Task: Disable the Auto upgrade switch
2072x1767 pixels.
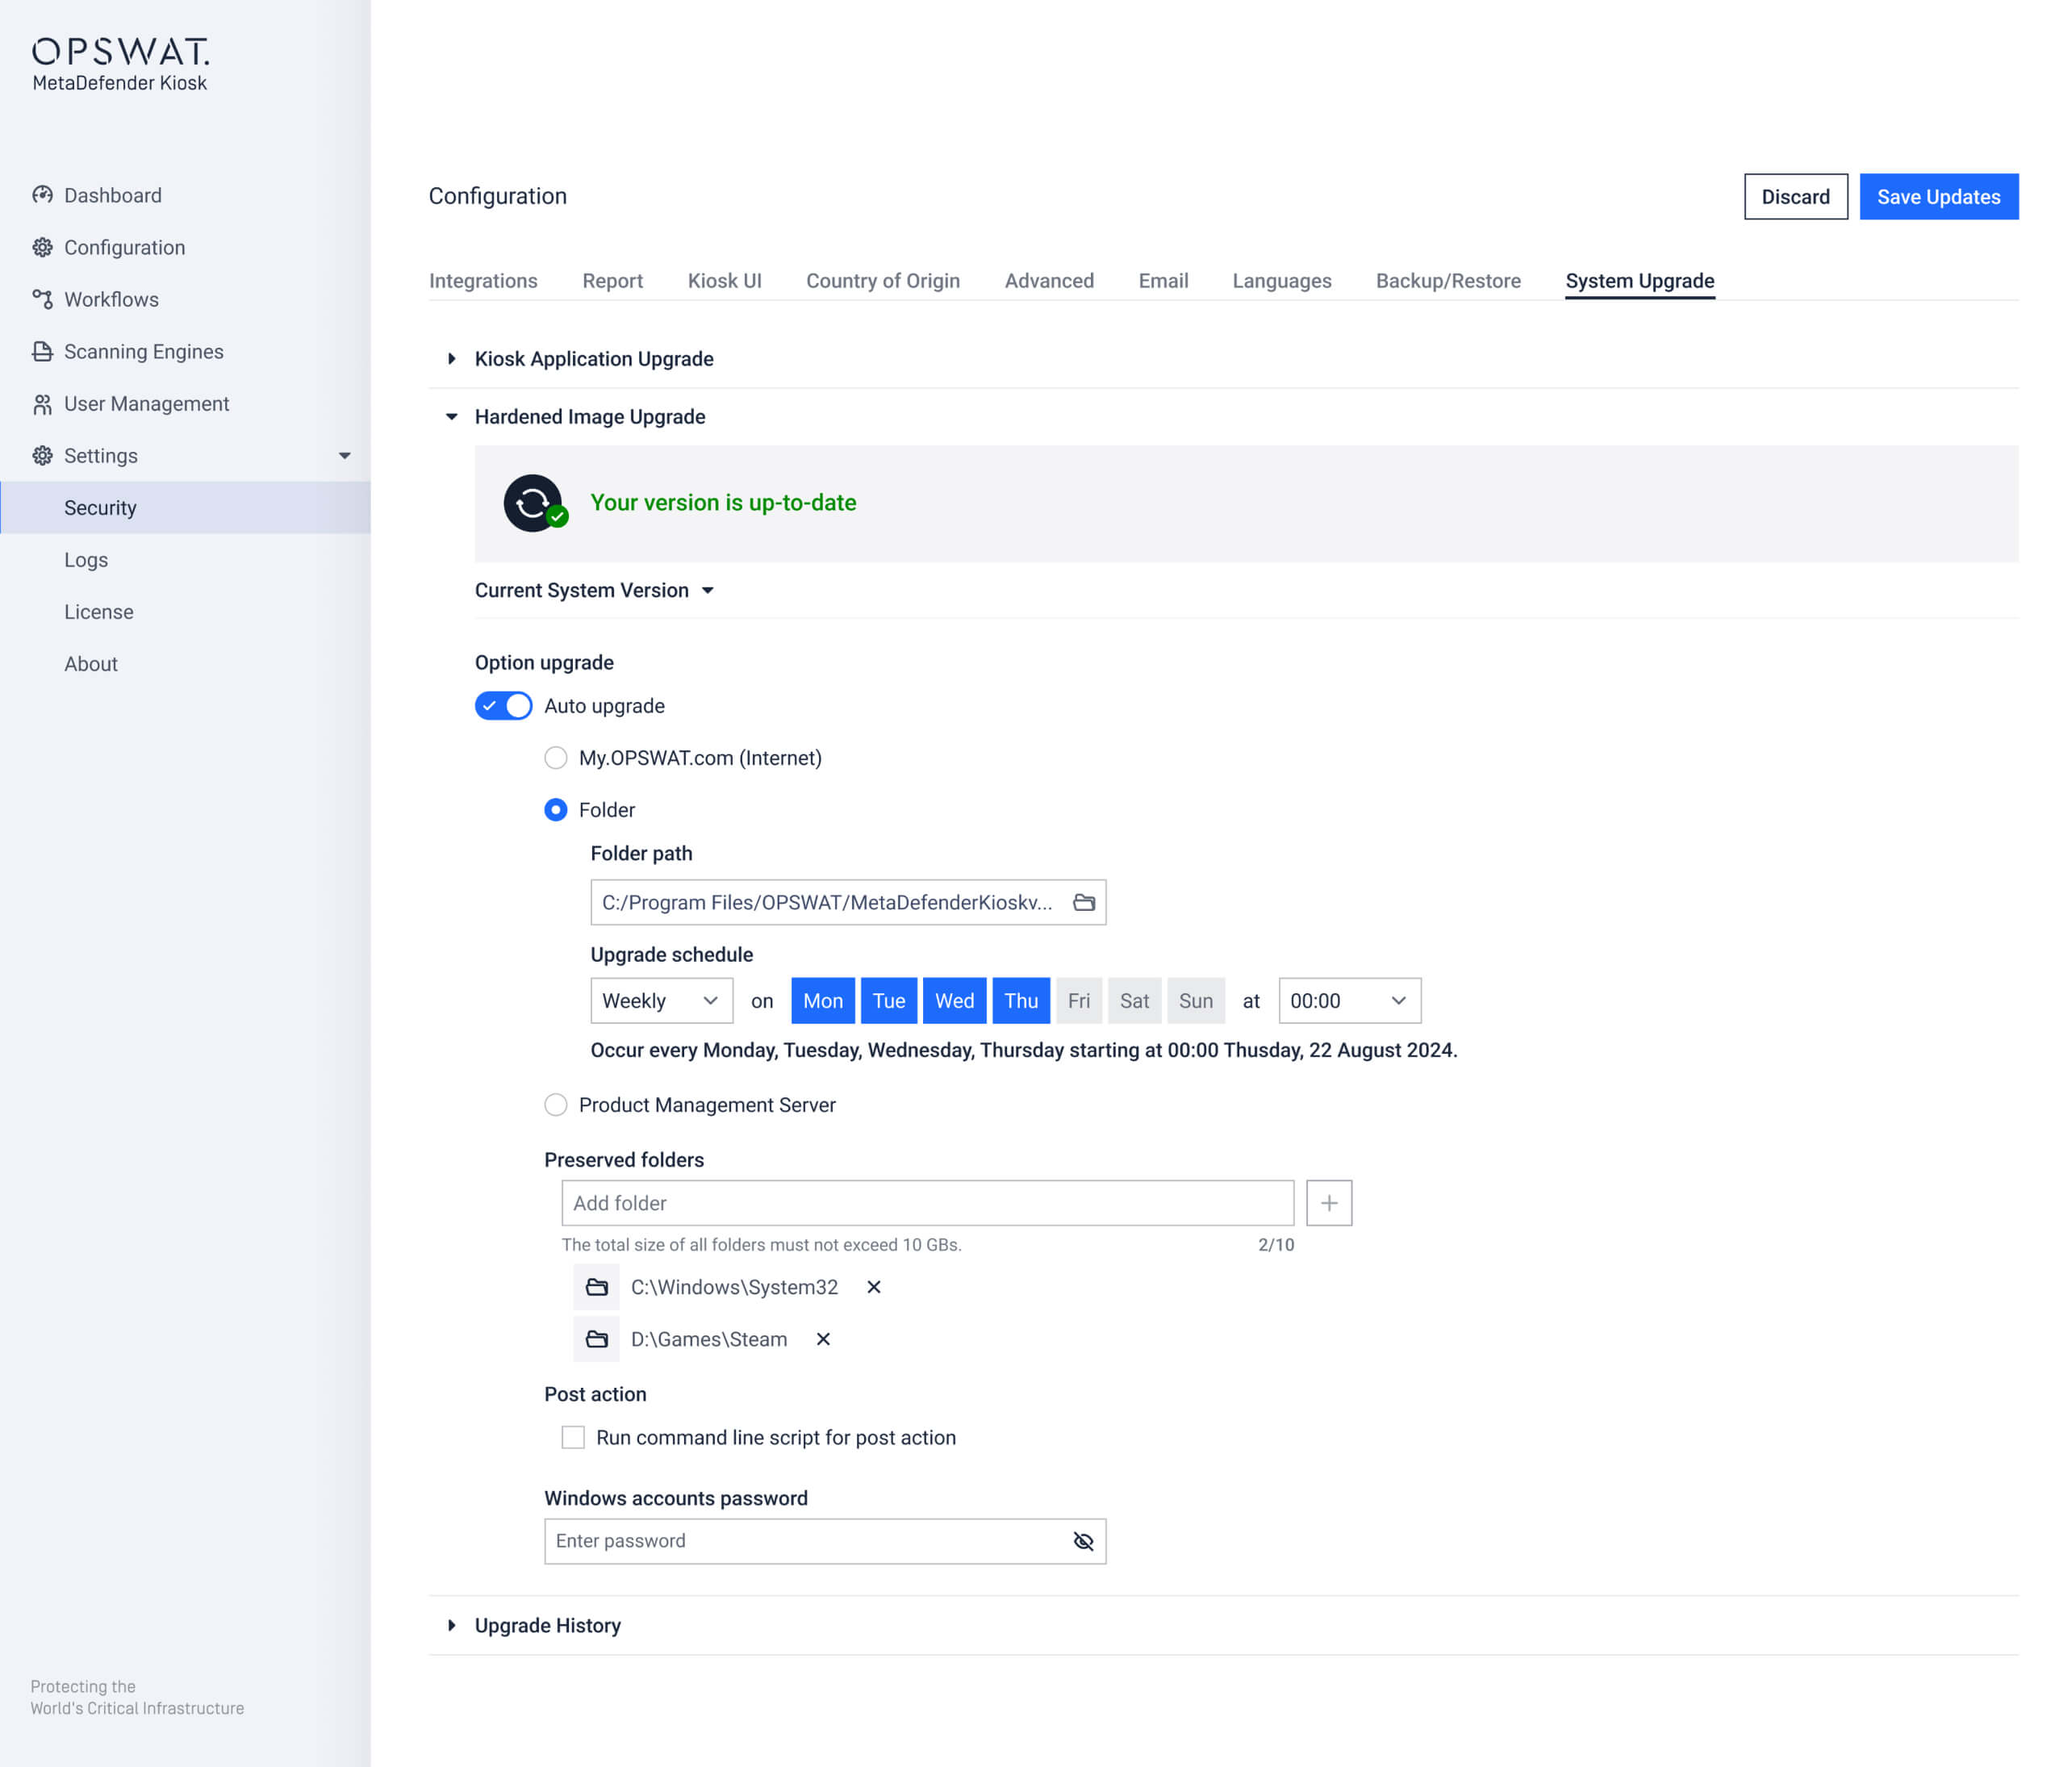Action: tap(503, 706)
